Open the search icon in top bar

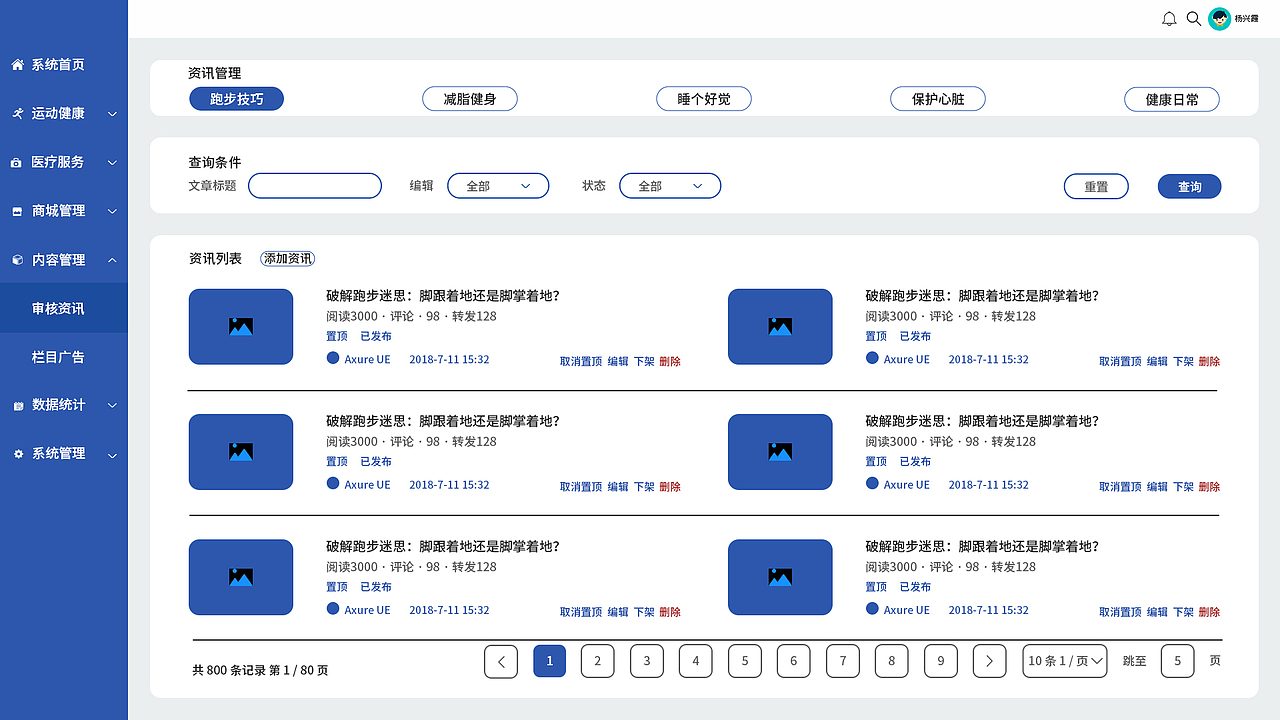(x=1193, y=18)
